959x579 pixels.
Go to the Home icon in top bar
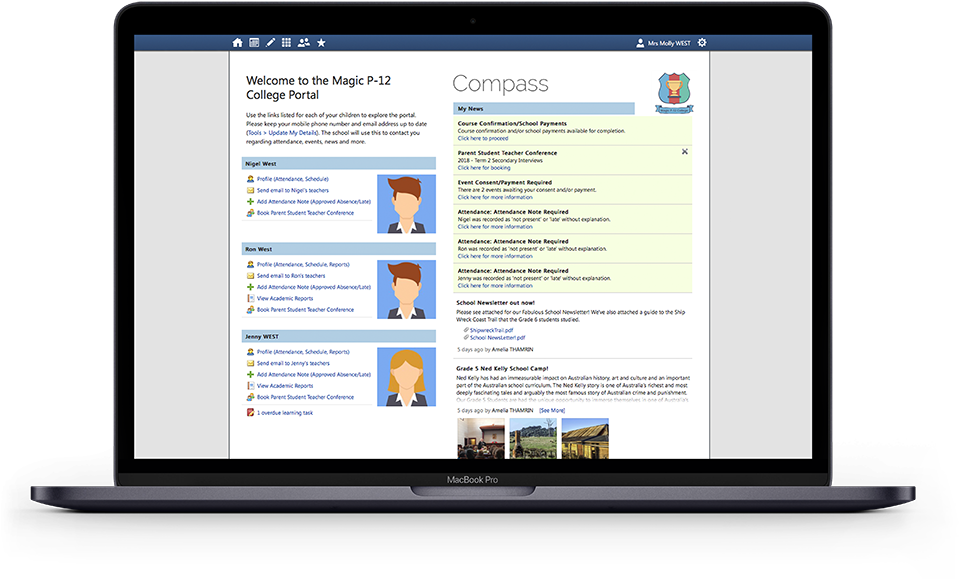(x=238, y=43)
